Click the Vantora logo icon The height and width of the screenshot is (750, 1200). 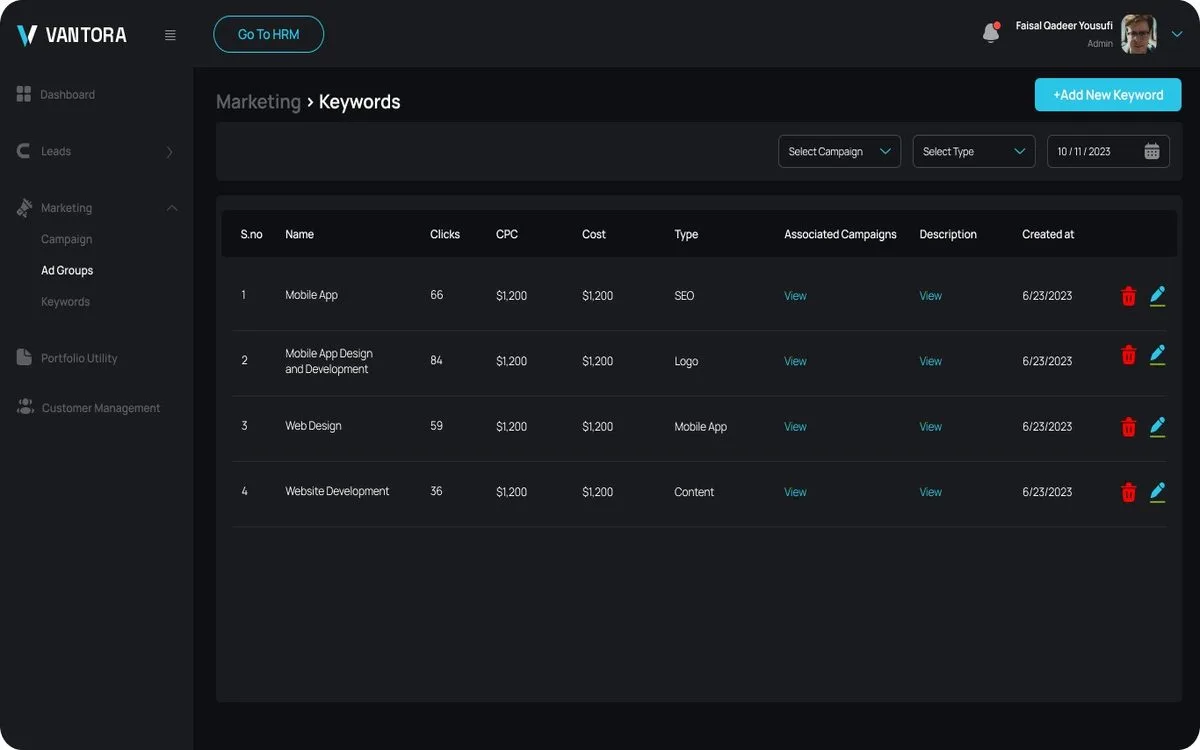pos(27,35)
